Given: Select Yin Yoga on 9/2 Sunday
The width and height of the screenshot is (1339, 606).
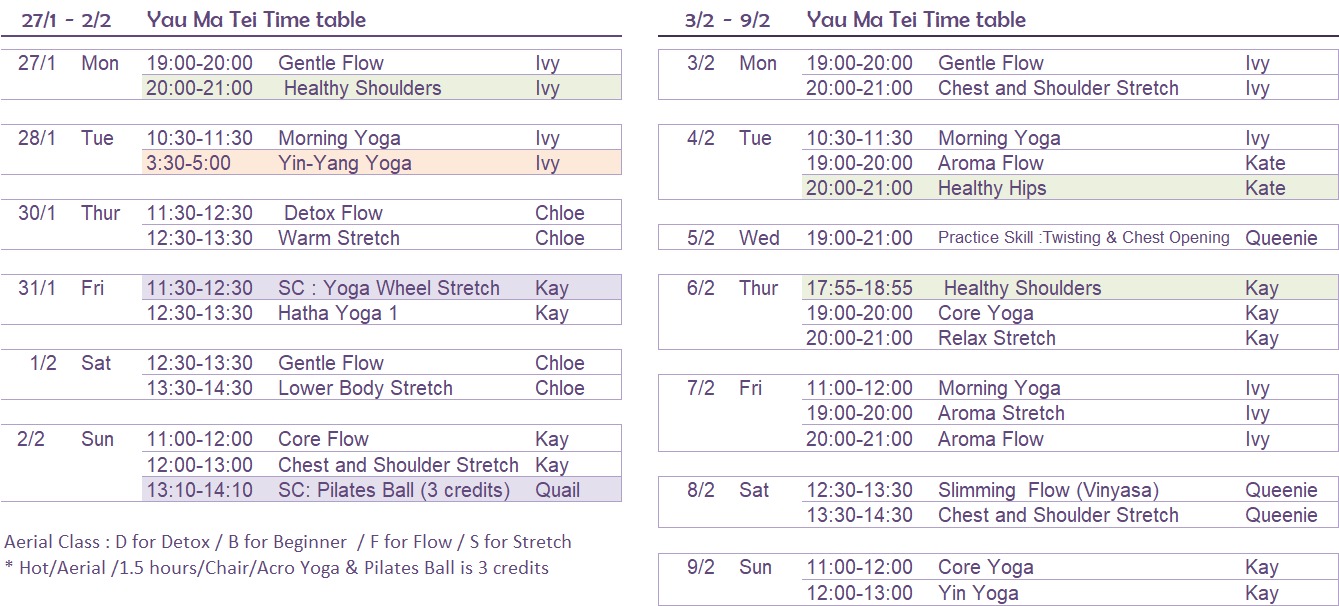Looking at the screenshot, I should (x=978, y=593).
